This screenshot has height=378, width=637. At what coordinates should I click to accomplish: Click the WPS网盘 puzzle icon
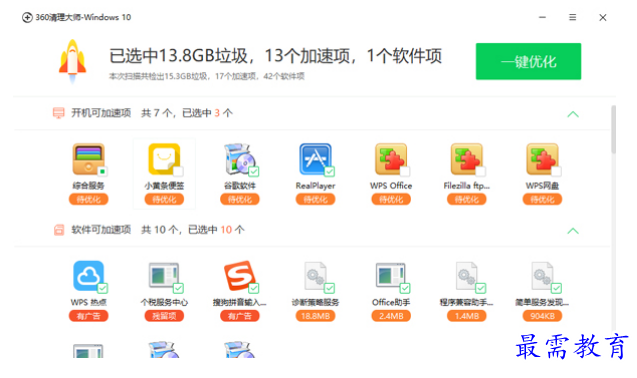542,159
